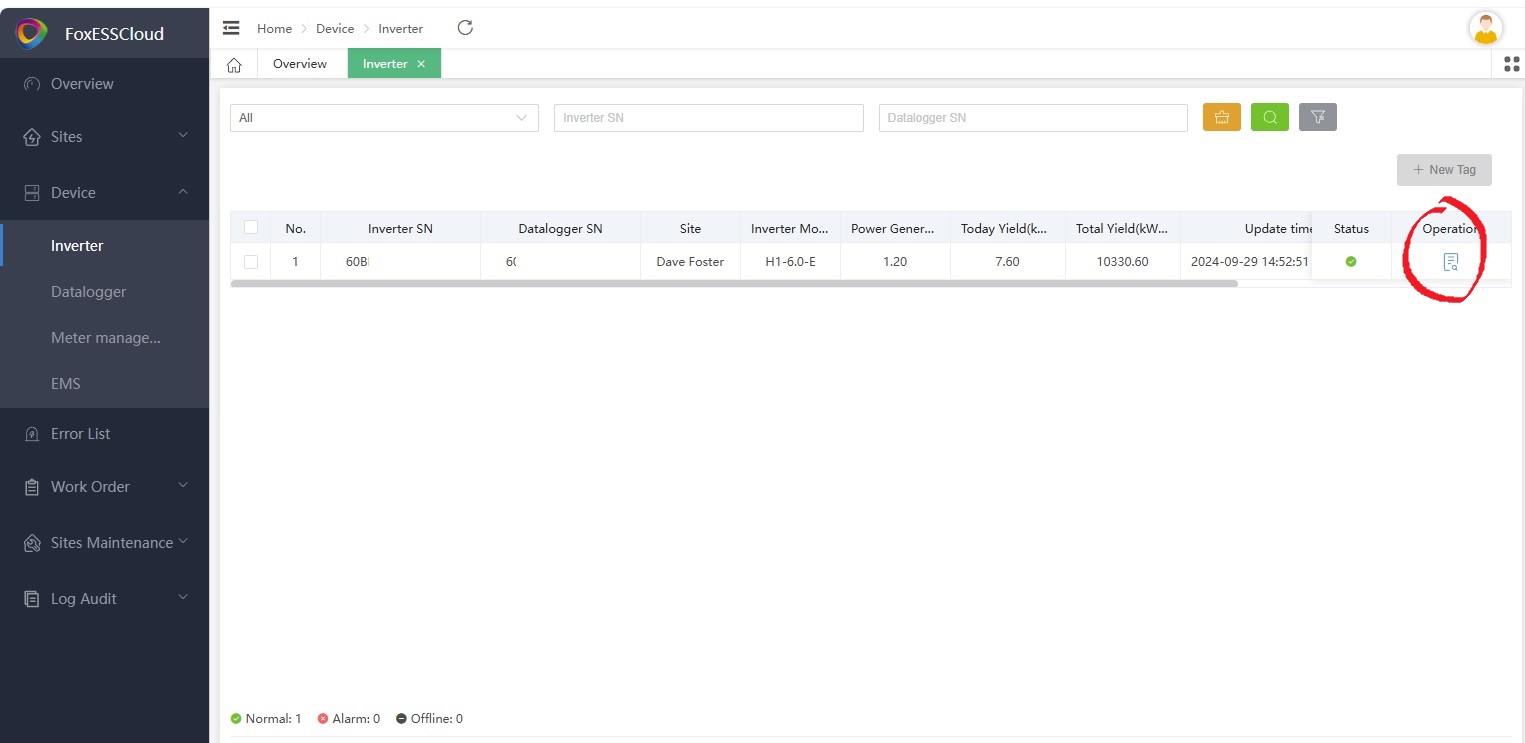This screenshot has width=1525, height=743.
Task: Open the four-squares tab options icon
Action: [1511, 64]
